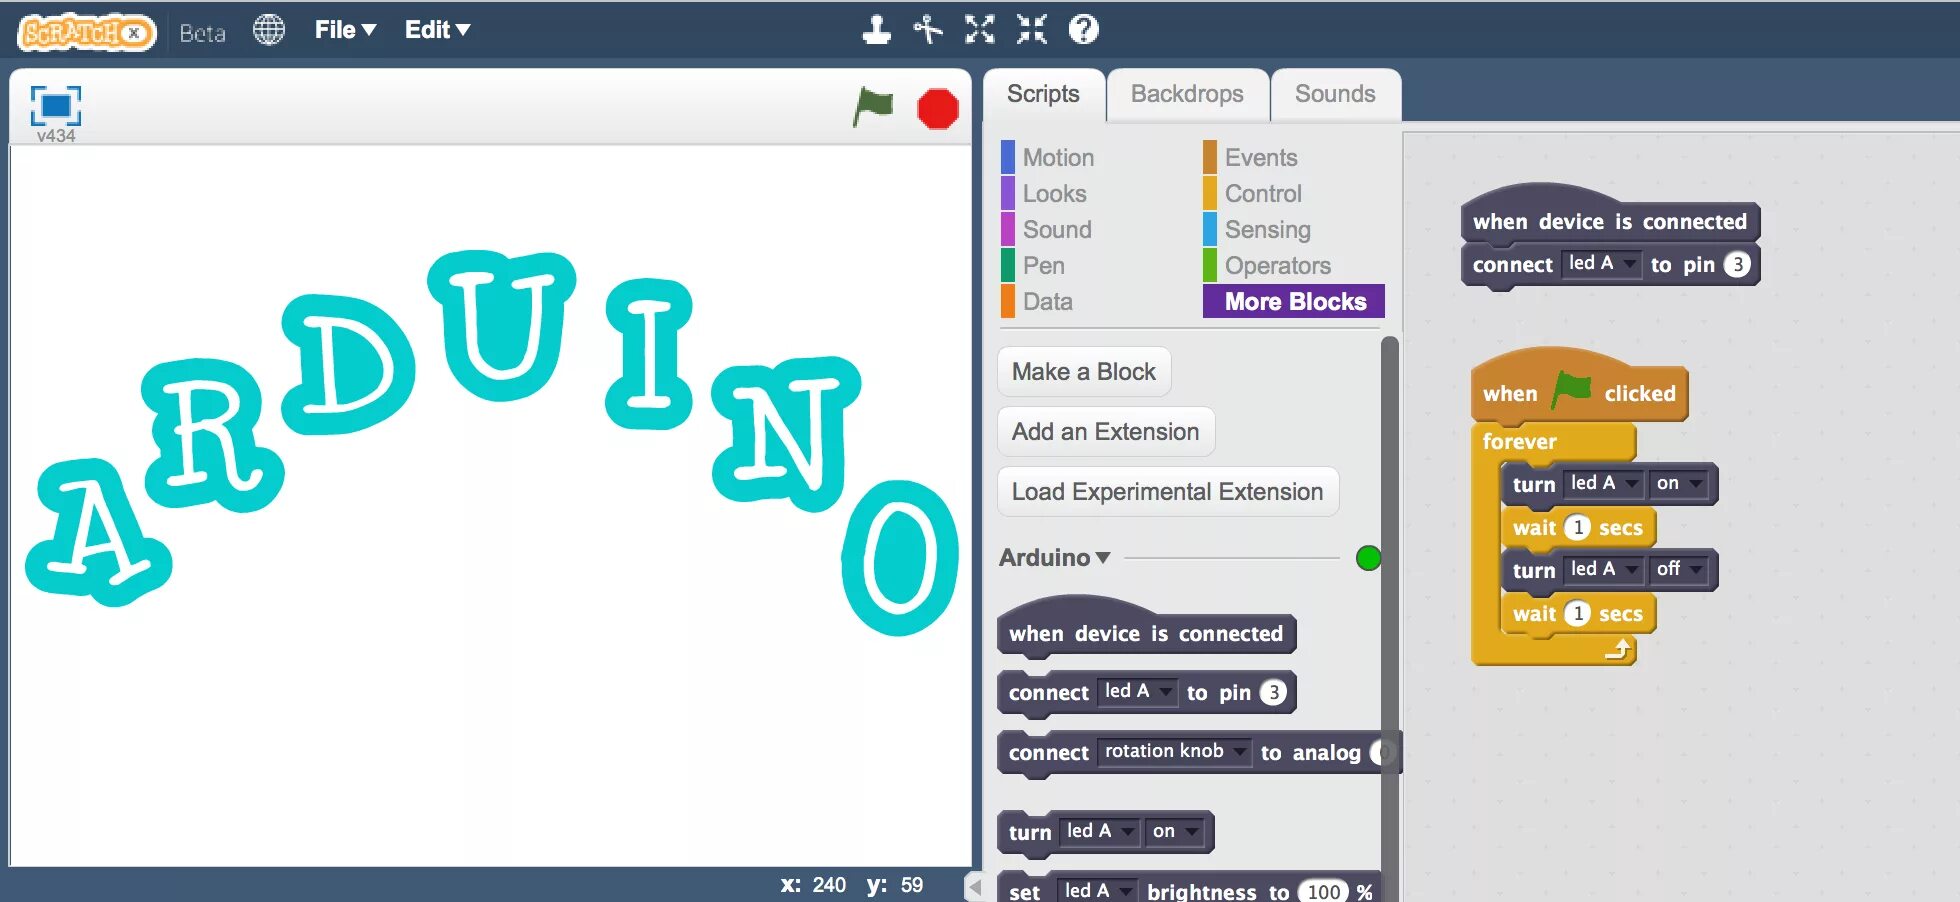Click the forever loop block

point(1518,441)
